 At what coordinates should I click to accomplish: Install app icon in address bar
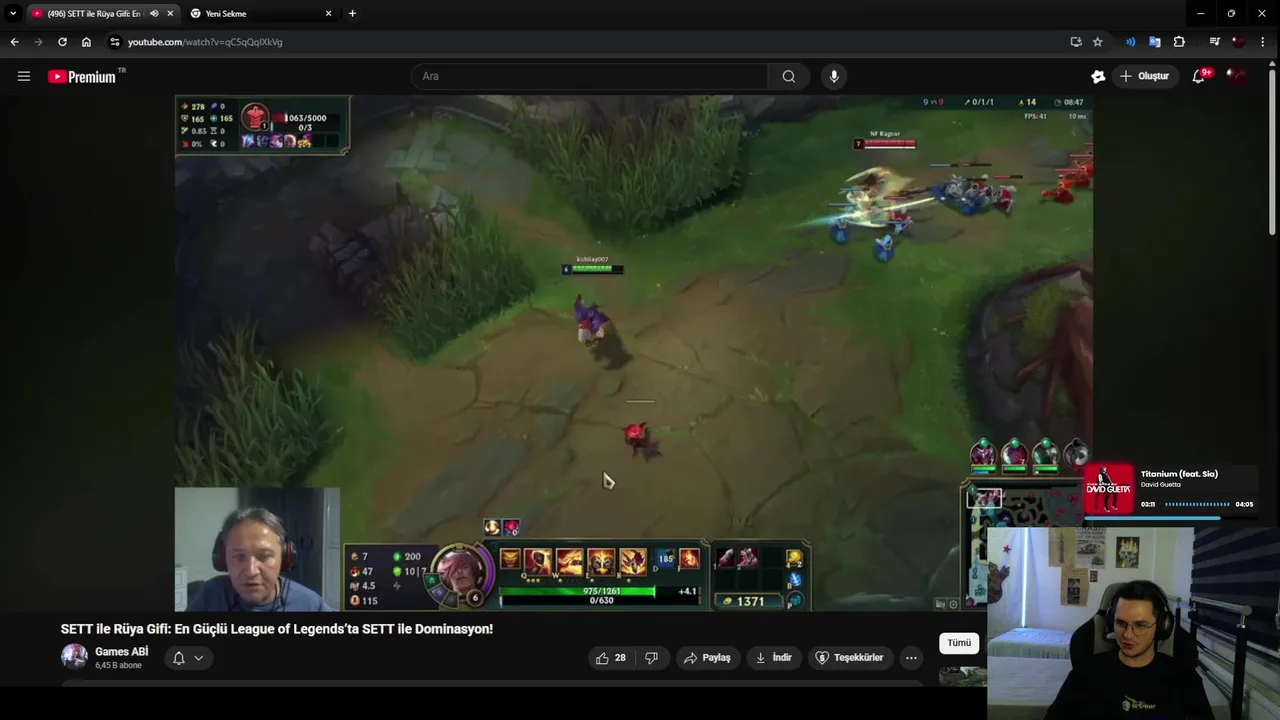[1076, 42]
